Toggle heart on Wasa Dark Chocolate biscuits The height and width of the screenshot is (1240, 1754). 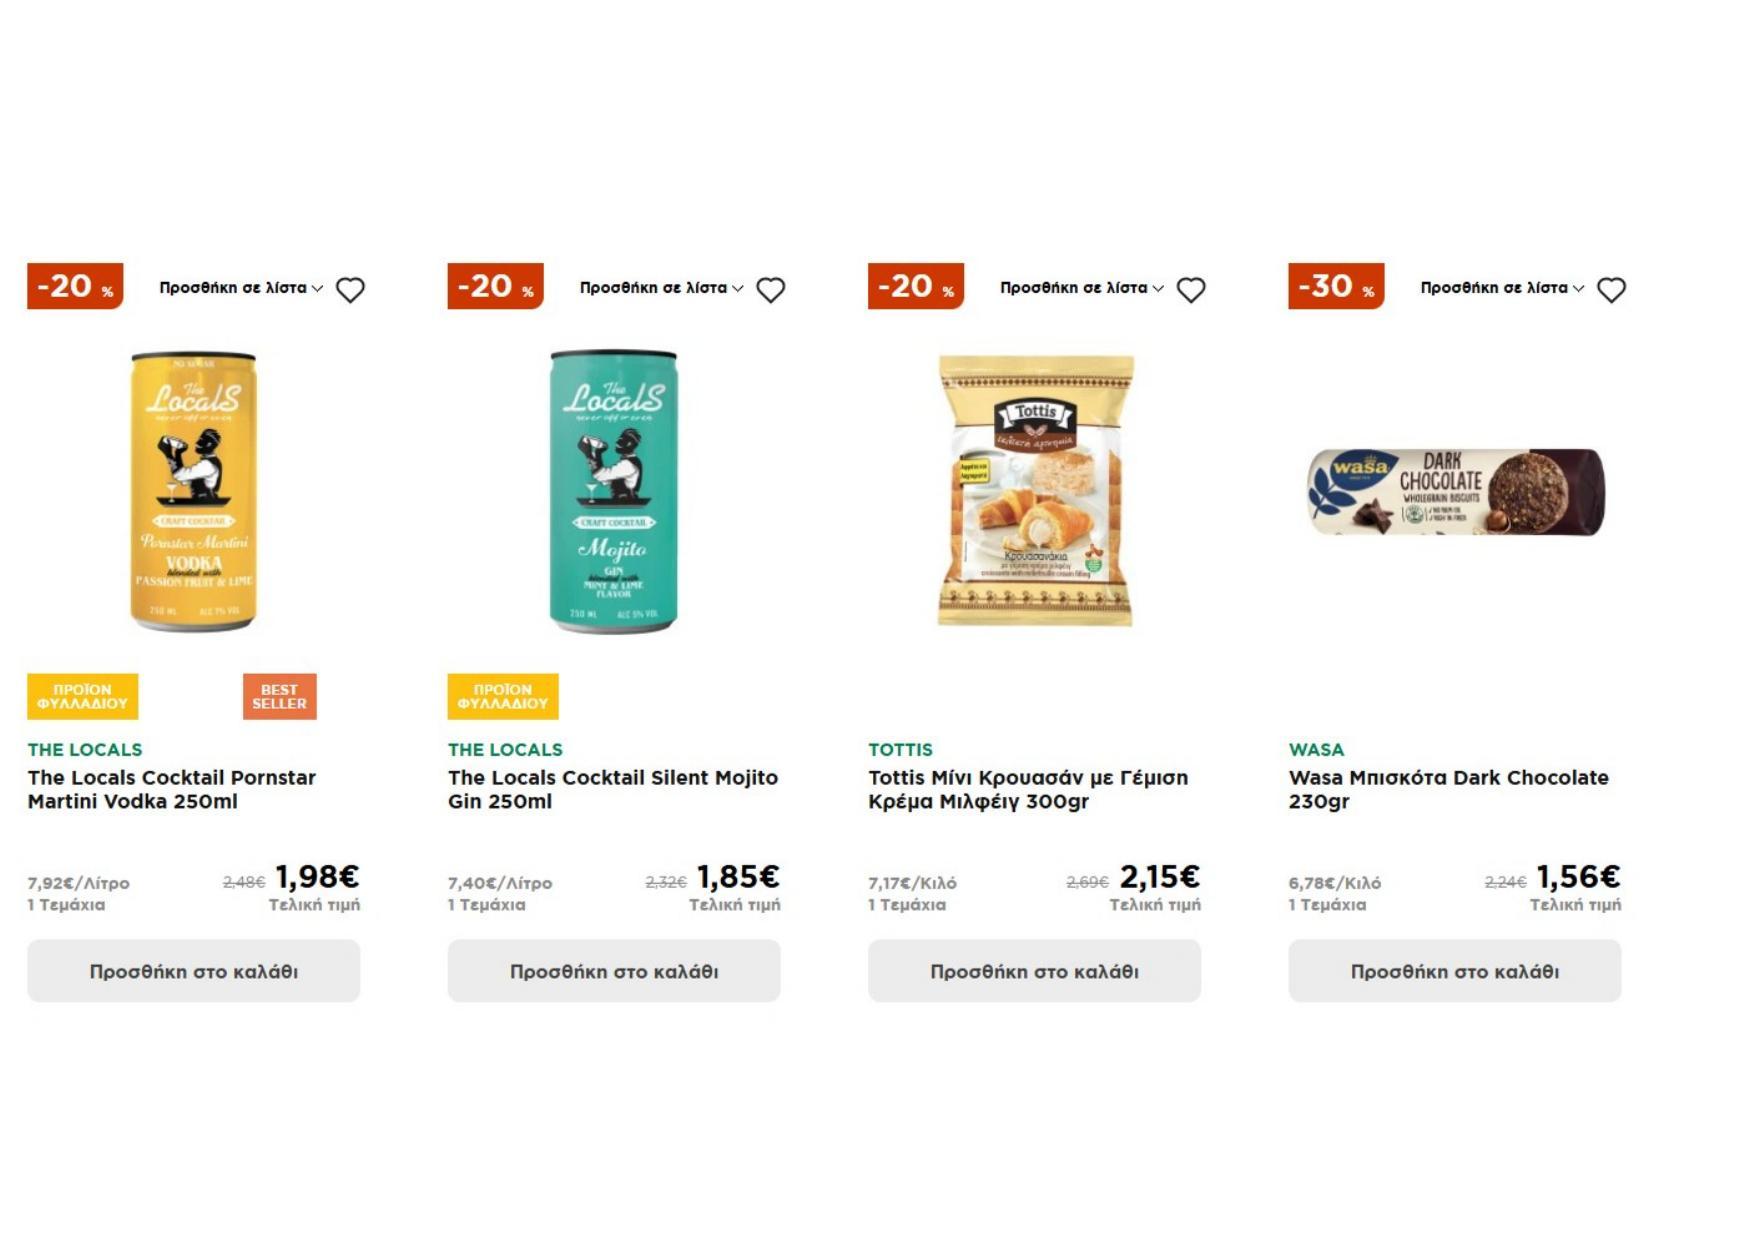pos(1611,290)
